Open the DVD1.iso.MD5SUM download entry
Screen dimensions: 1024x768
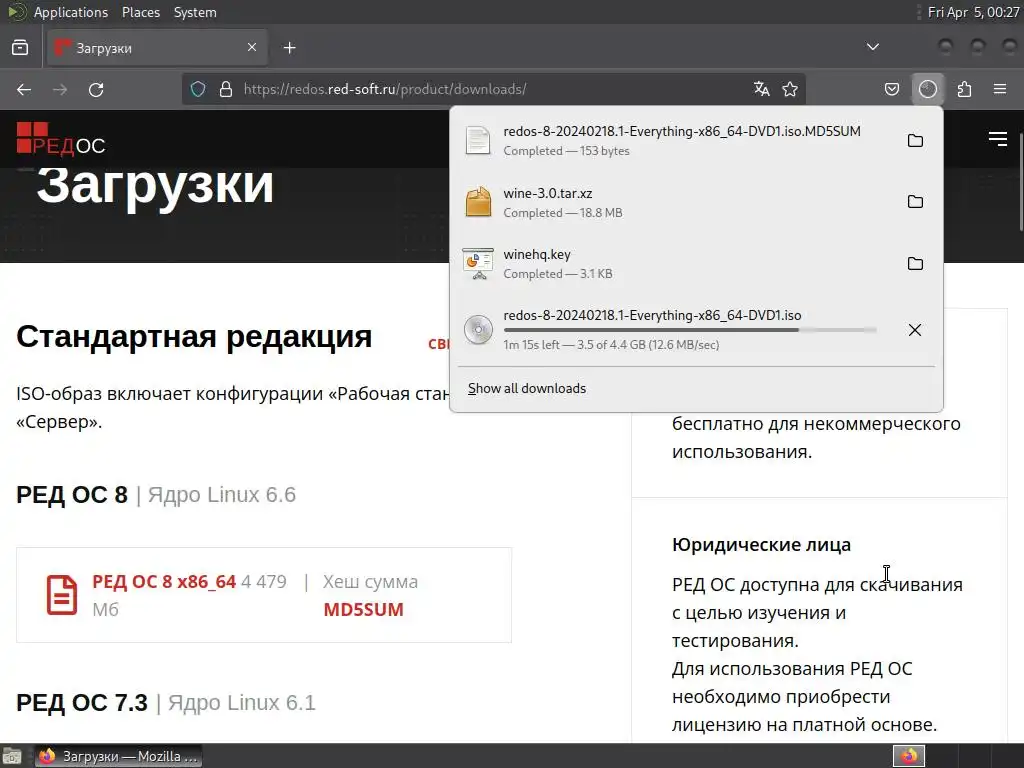[x=679, y=140]
